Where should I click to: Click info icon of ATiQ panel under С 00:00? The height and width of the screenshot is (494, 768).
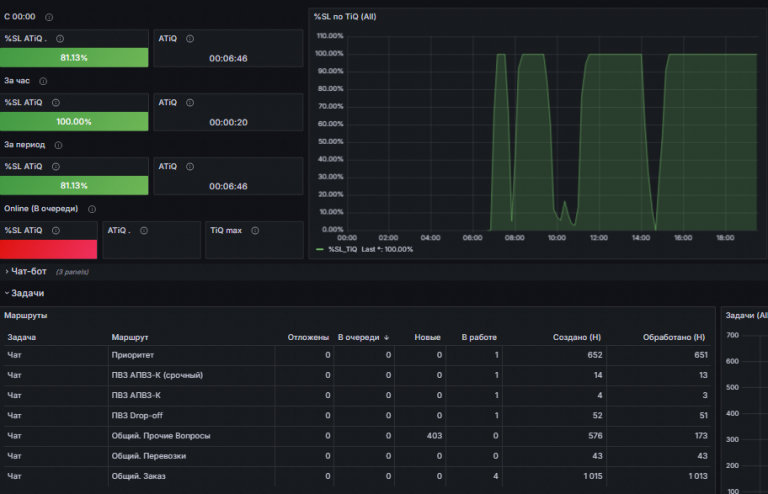coord(190,39)
